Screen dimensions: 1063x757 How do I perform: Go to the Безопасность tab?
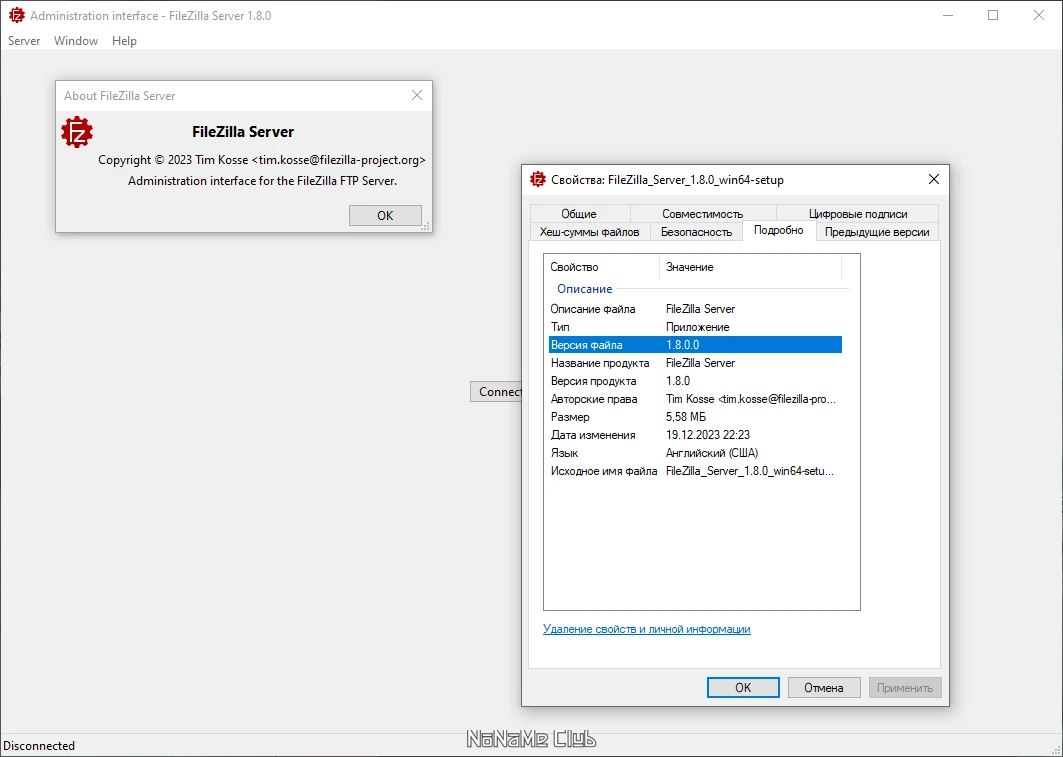click(696, 232)
